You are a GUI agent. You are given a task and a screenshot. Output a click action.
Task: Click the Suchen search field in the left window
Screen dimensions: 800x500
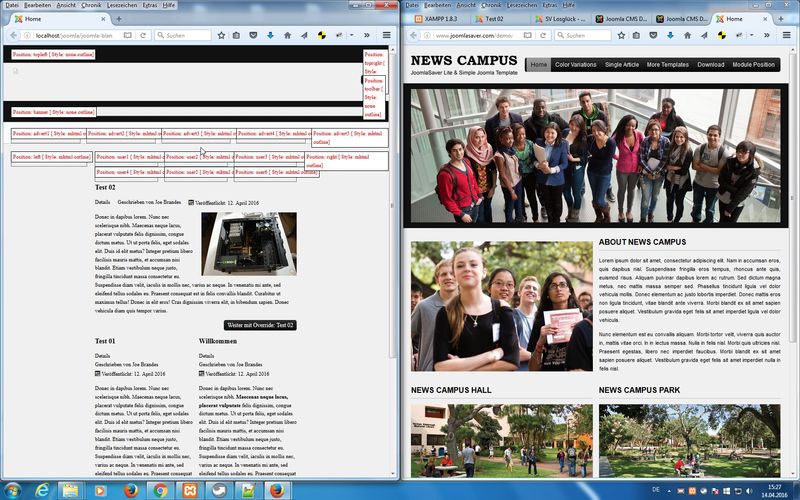tap(182, 35)
